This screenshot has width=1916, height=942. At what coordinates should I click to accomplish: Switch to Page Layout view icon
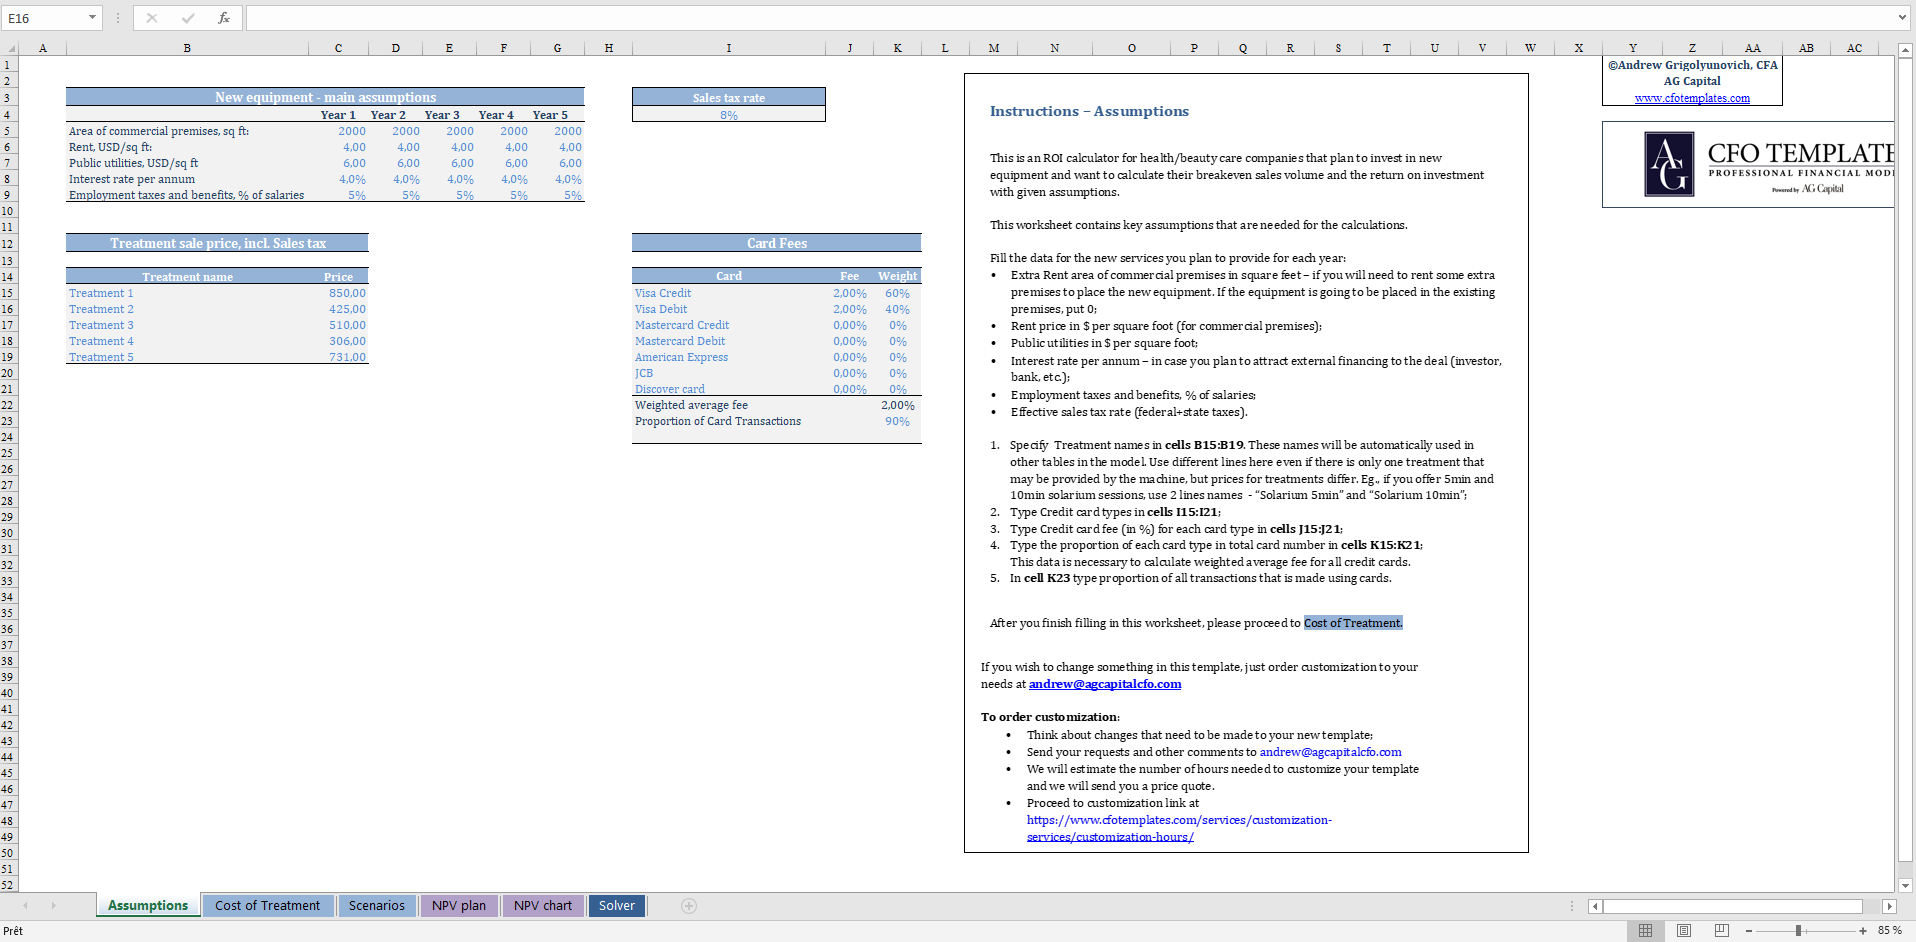tap(1684, 931)
